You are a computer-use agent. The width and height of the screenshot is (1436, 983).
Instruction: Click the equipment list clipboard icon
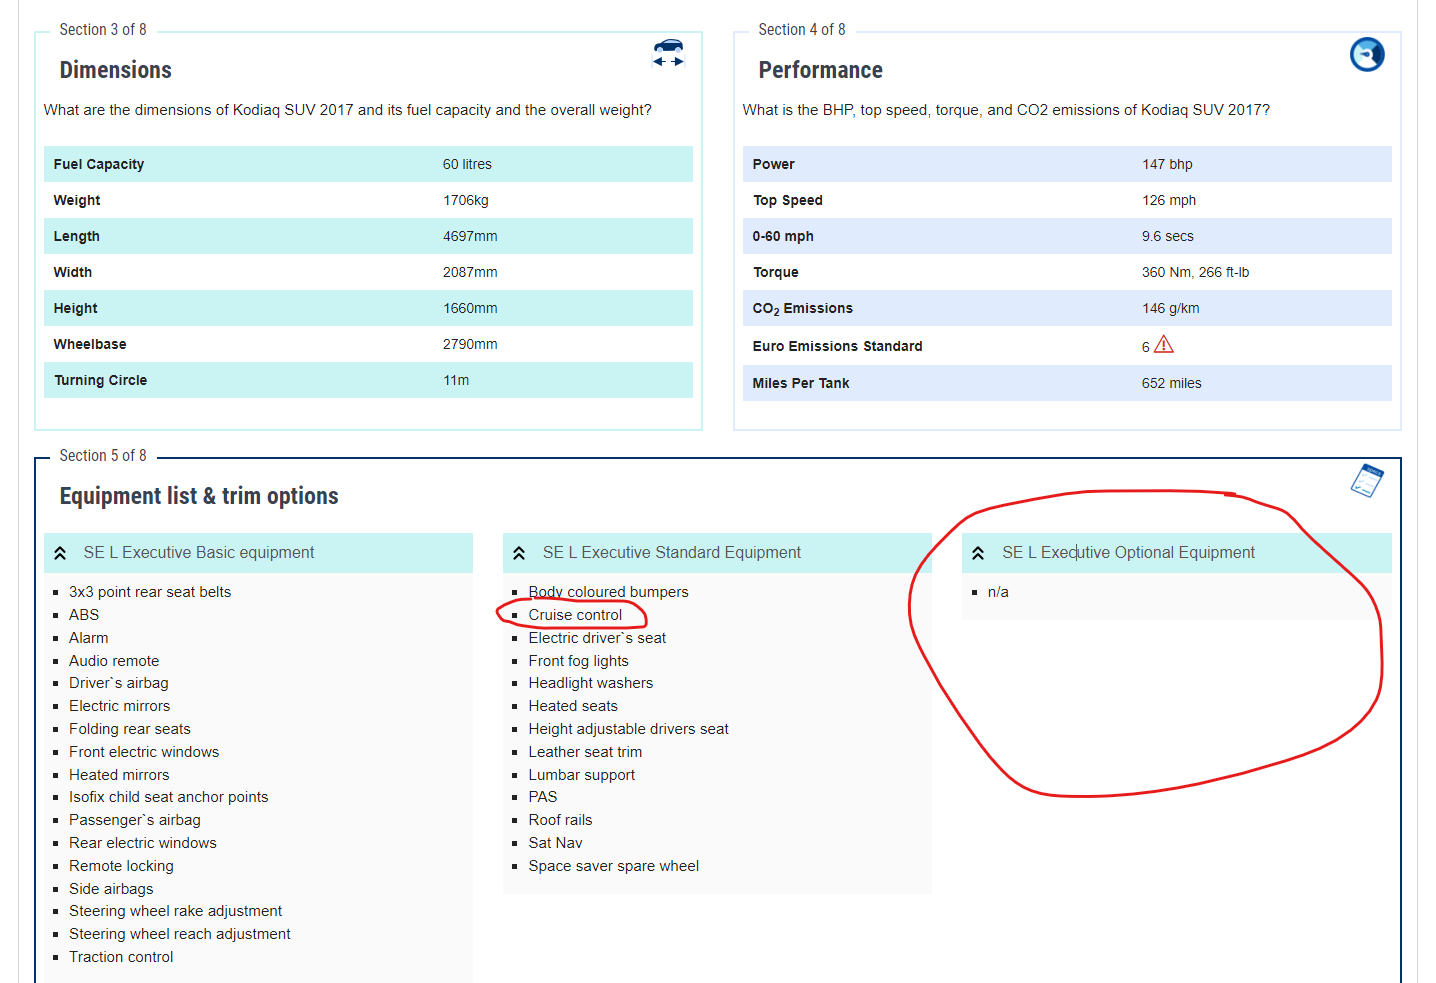pyautogui.click(x=1366, y=481)
